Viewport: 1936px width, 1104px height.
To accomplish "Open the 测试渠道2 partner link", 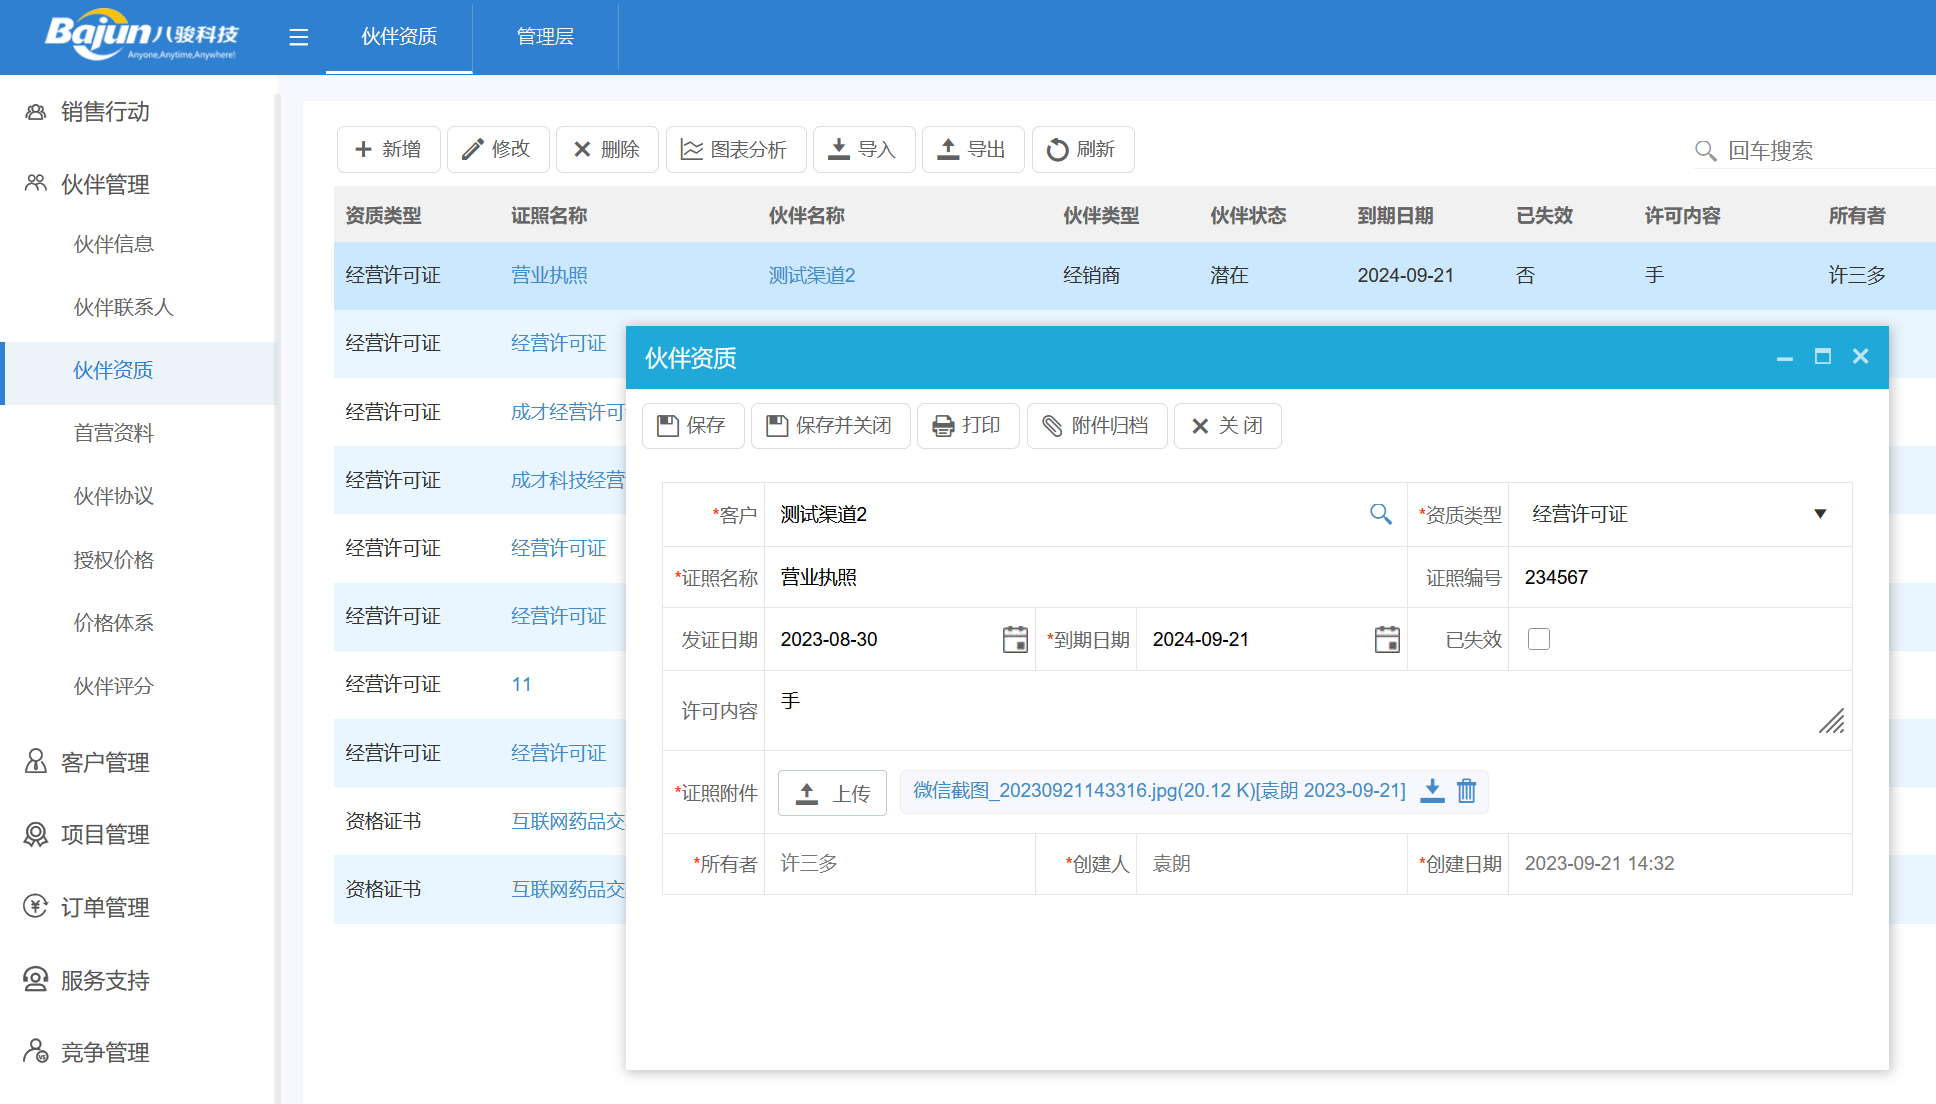I will [811, 275].
